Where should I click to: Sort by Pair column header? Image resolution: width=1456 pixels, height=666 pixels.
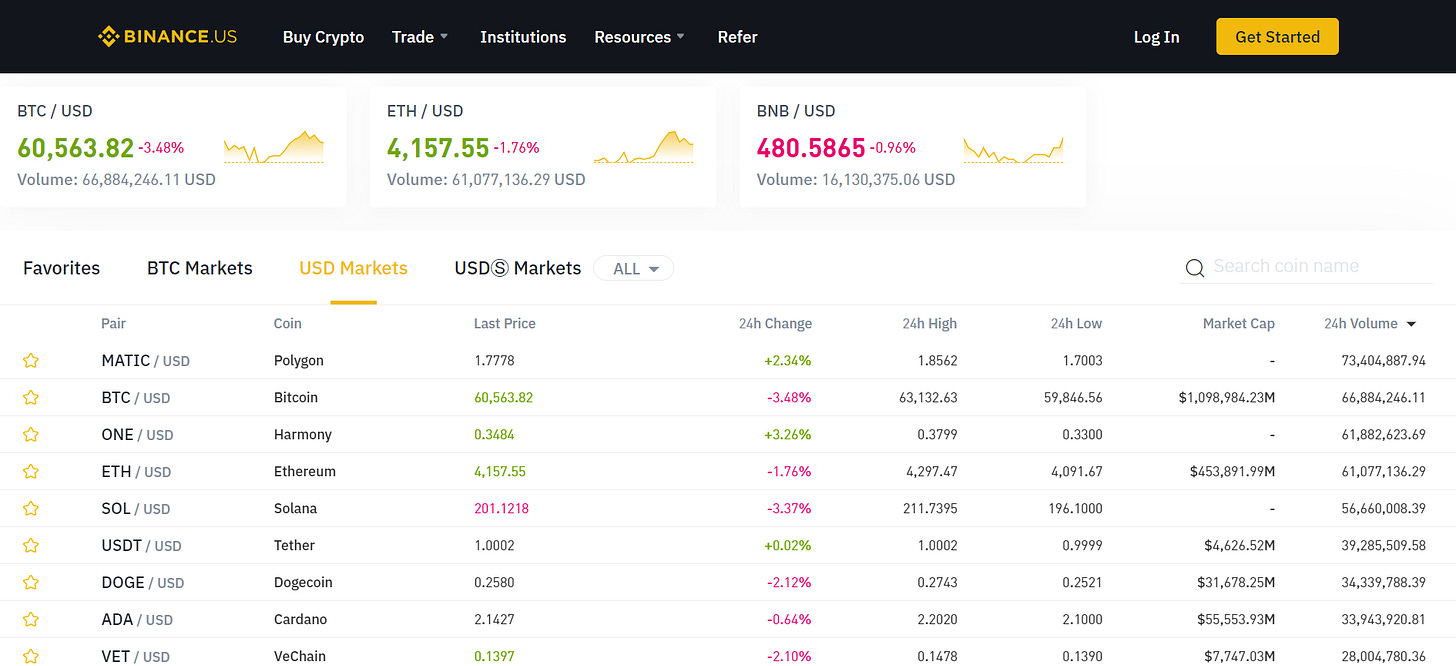coord(114,323)
